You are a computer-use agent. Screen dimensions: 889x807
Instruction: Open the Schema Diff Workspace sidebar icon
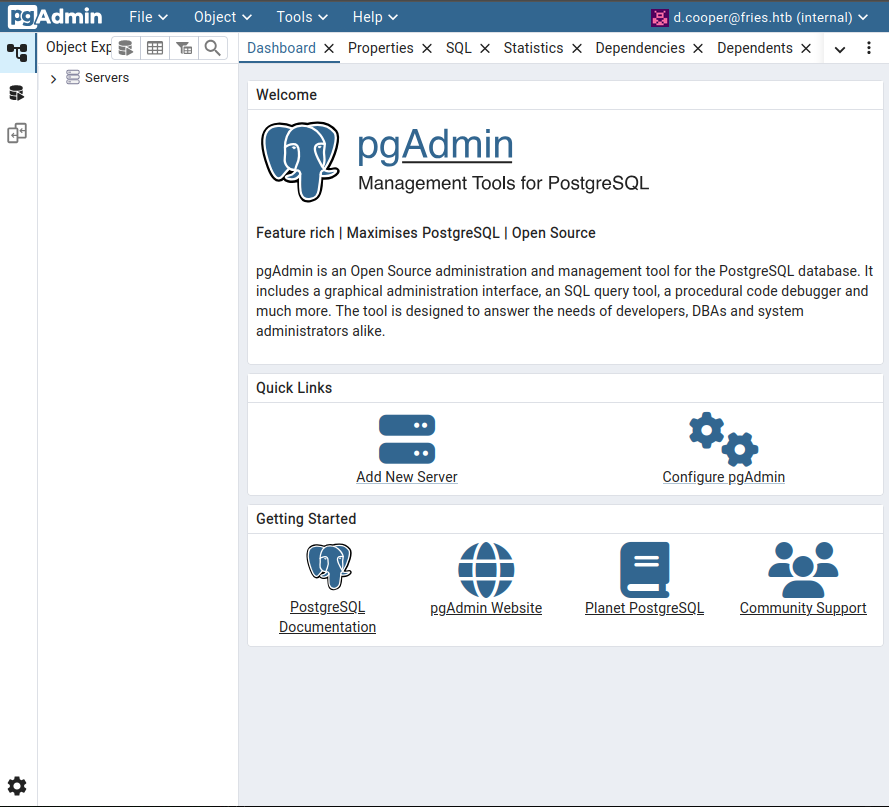click(17, 133)
